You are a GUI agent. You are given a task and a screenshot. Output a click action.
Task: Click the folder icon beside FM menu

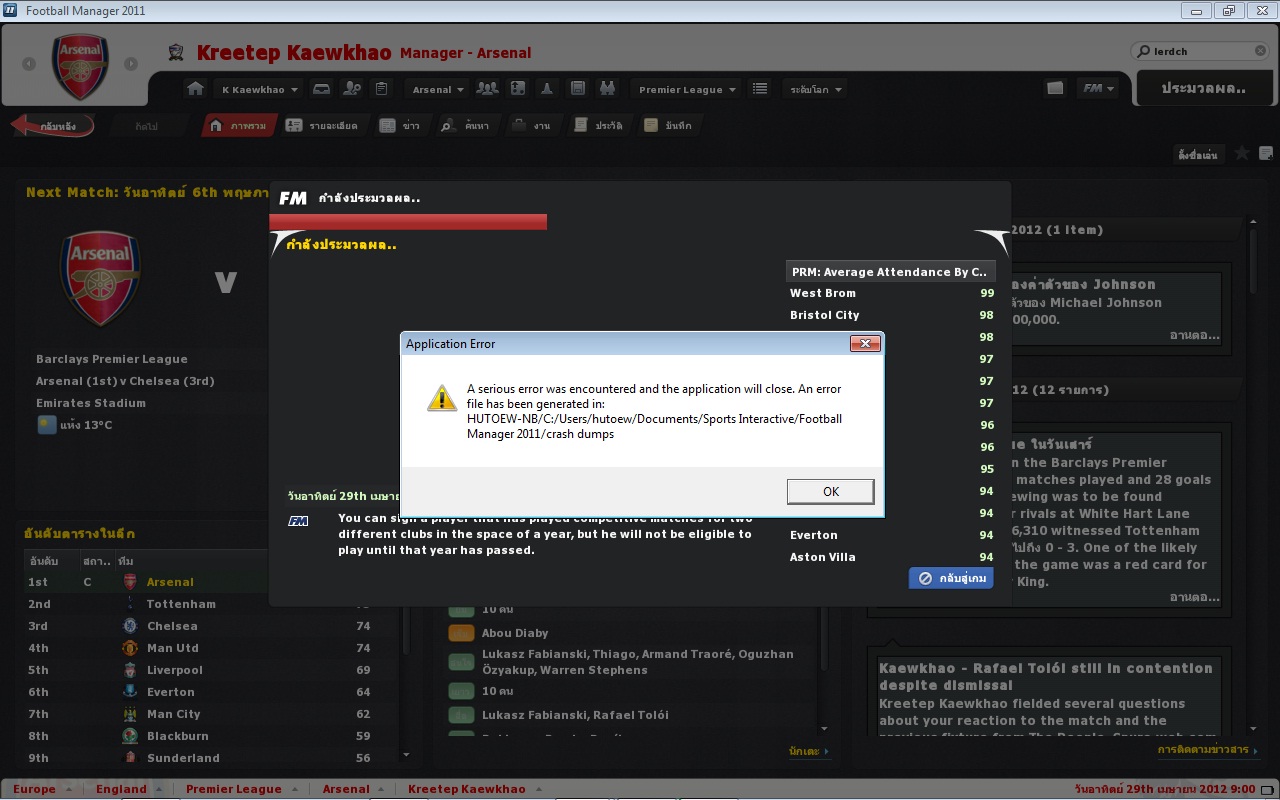pyautogui.click(x=1055, y=88)
